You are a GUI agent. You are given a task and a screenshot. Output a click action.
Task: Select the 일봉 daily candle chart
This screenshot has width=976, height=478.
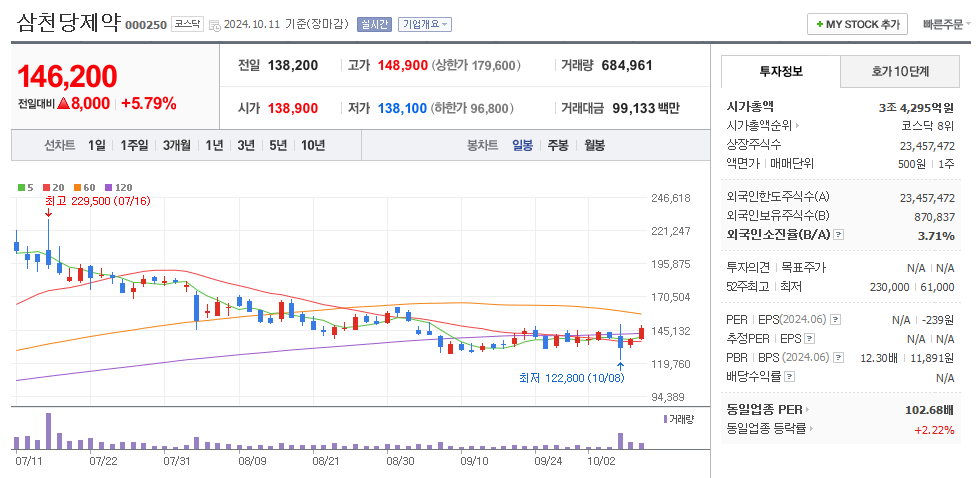[522, 146]
